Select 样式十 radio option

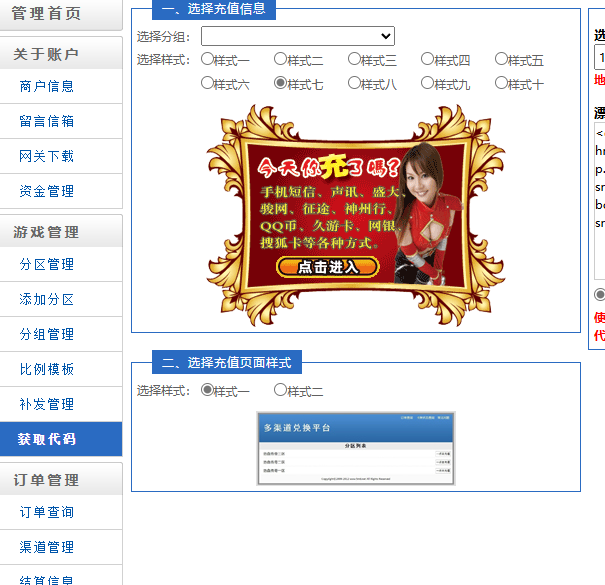(x=502, y=84)
